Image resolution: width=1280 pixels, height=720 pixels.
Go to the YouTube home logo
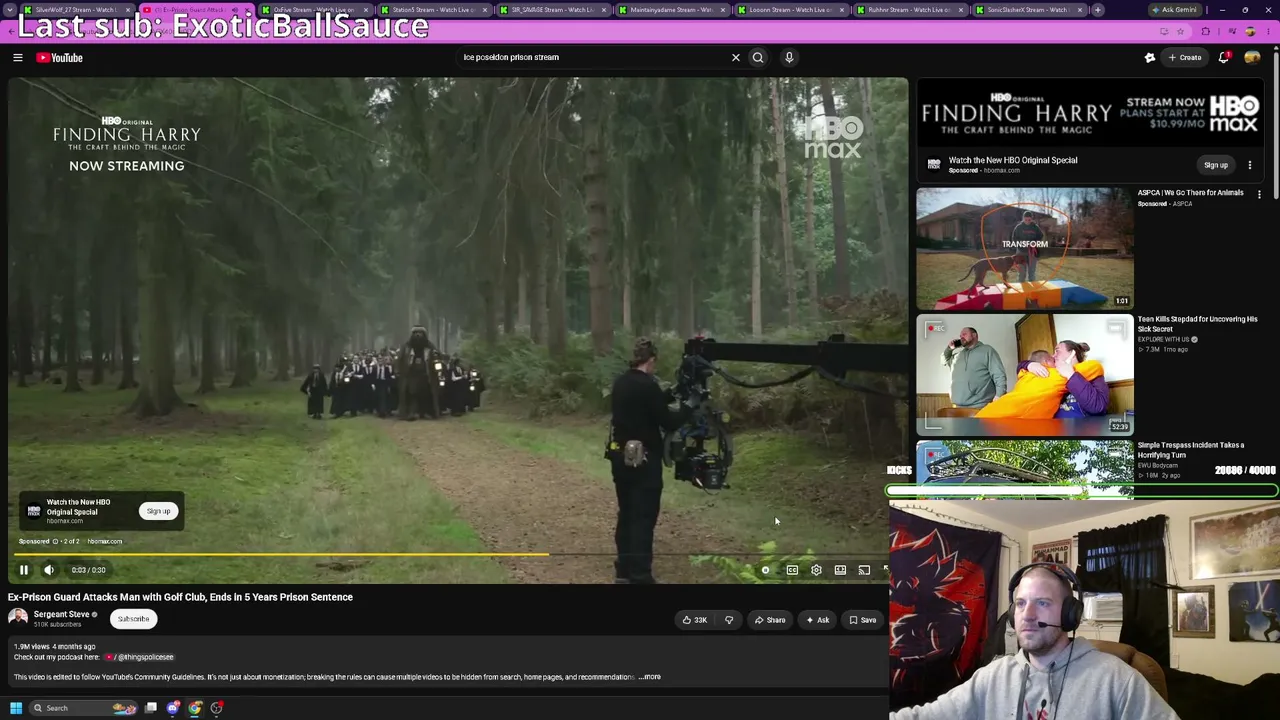click(59, 58)
